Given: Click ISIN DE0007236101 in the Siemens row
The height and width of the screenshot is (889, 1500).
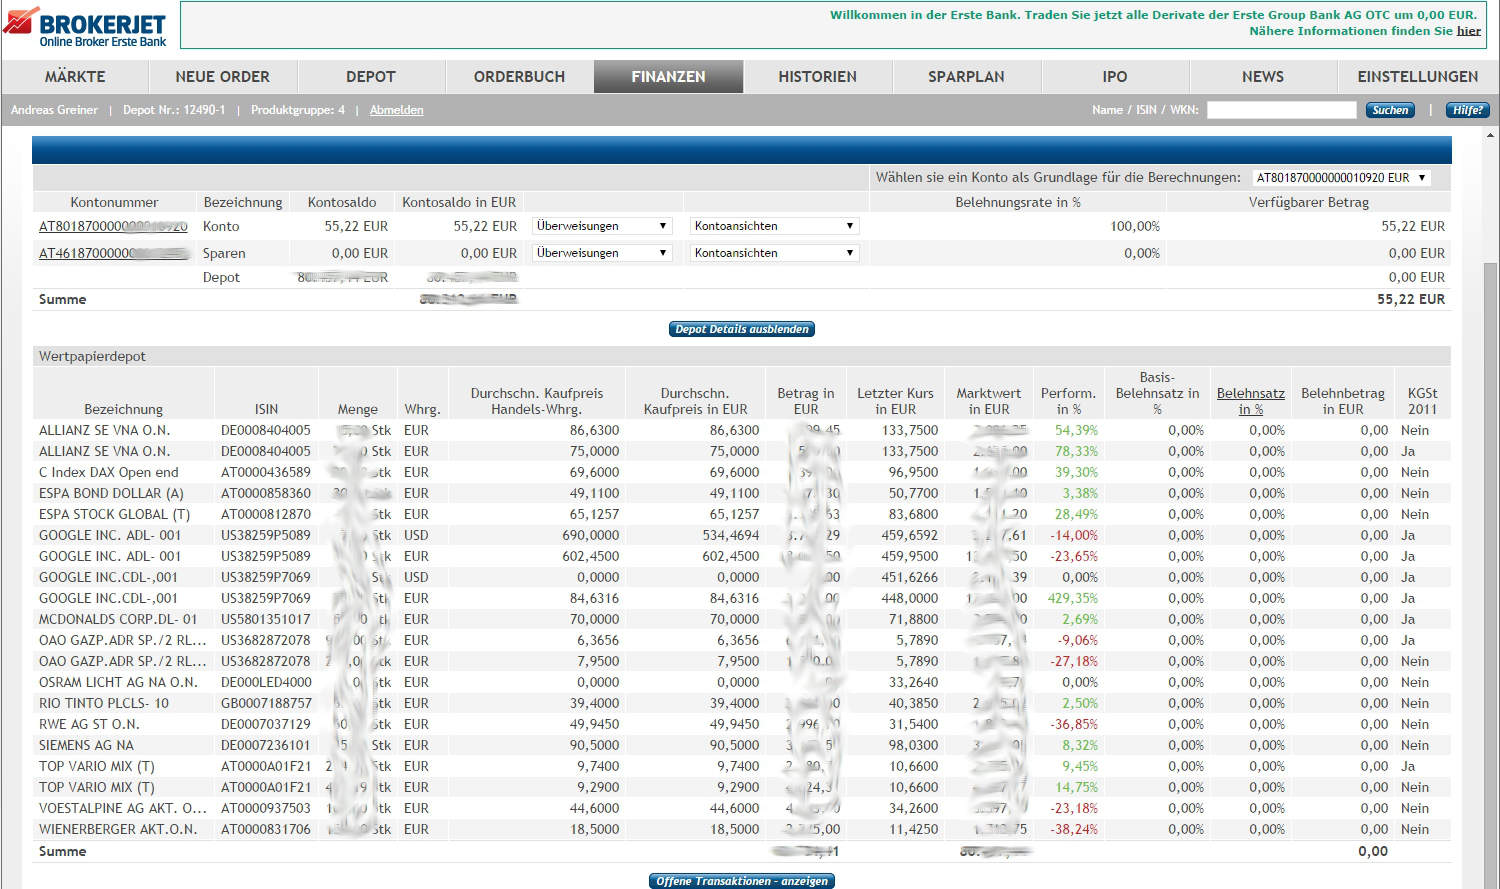Looking at the screenshot, I should point(266,745).
